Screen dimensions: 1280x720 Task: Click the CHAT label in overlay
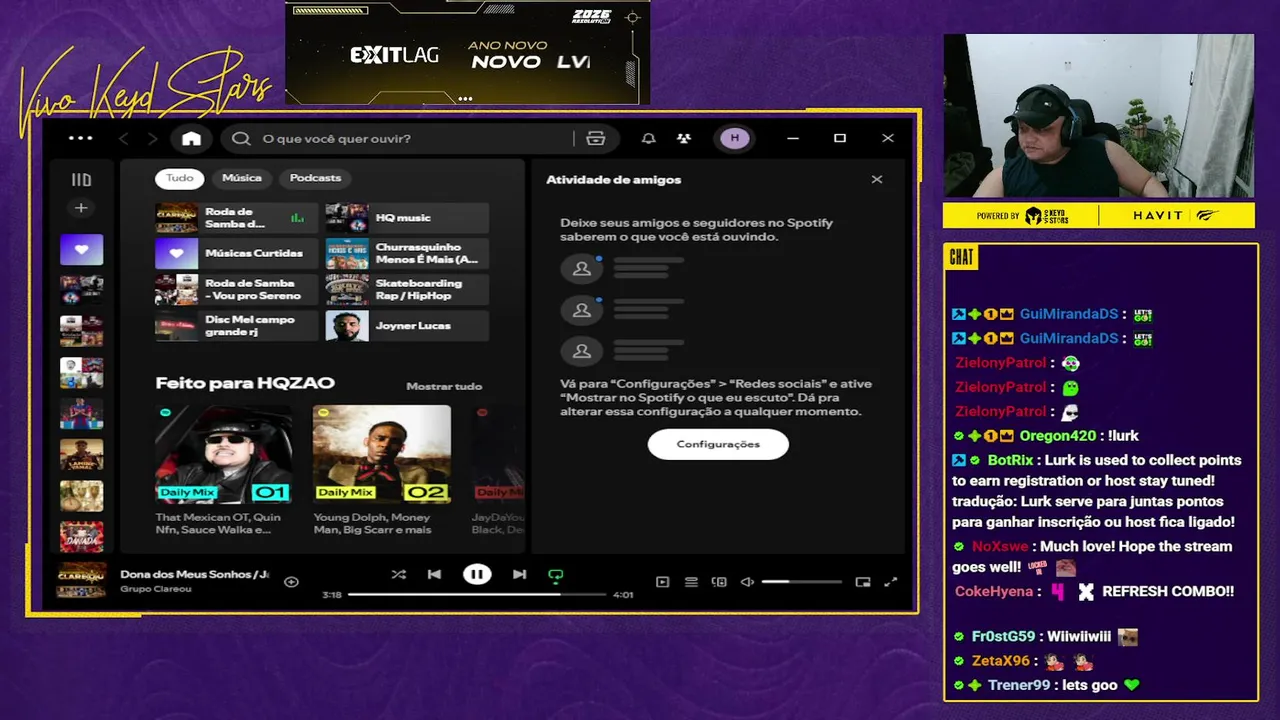pos(961,257)
